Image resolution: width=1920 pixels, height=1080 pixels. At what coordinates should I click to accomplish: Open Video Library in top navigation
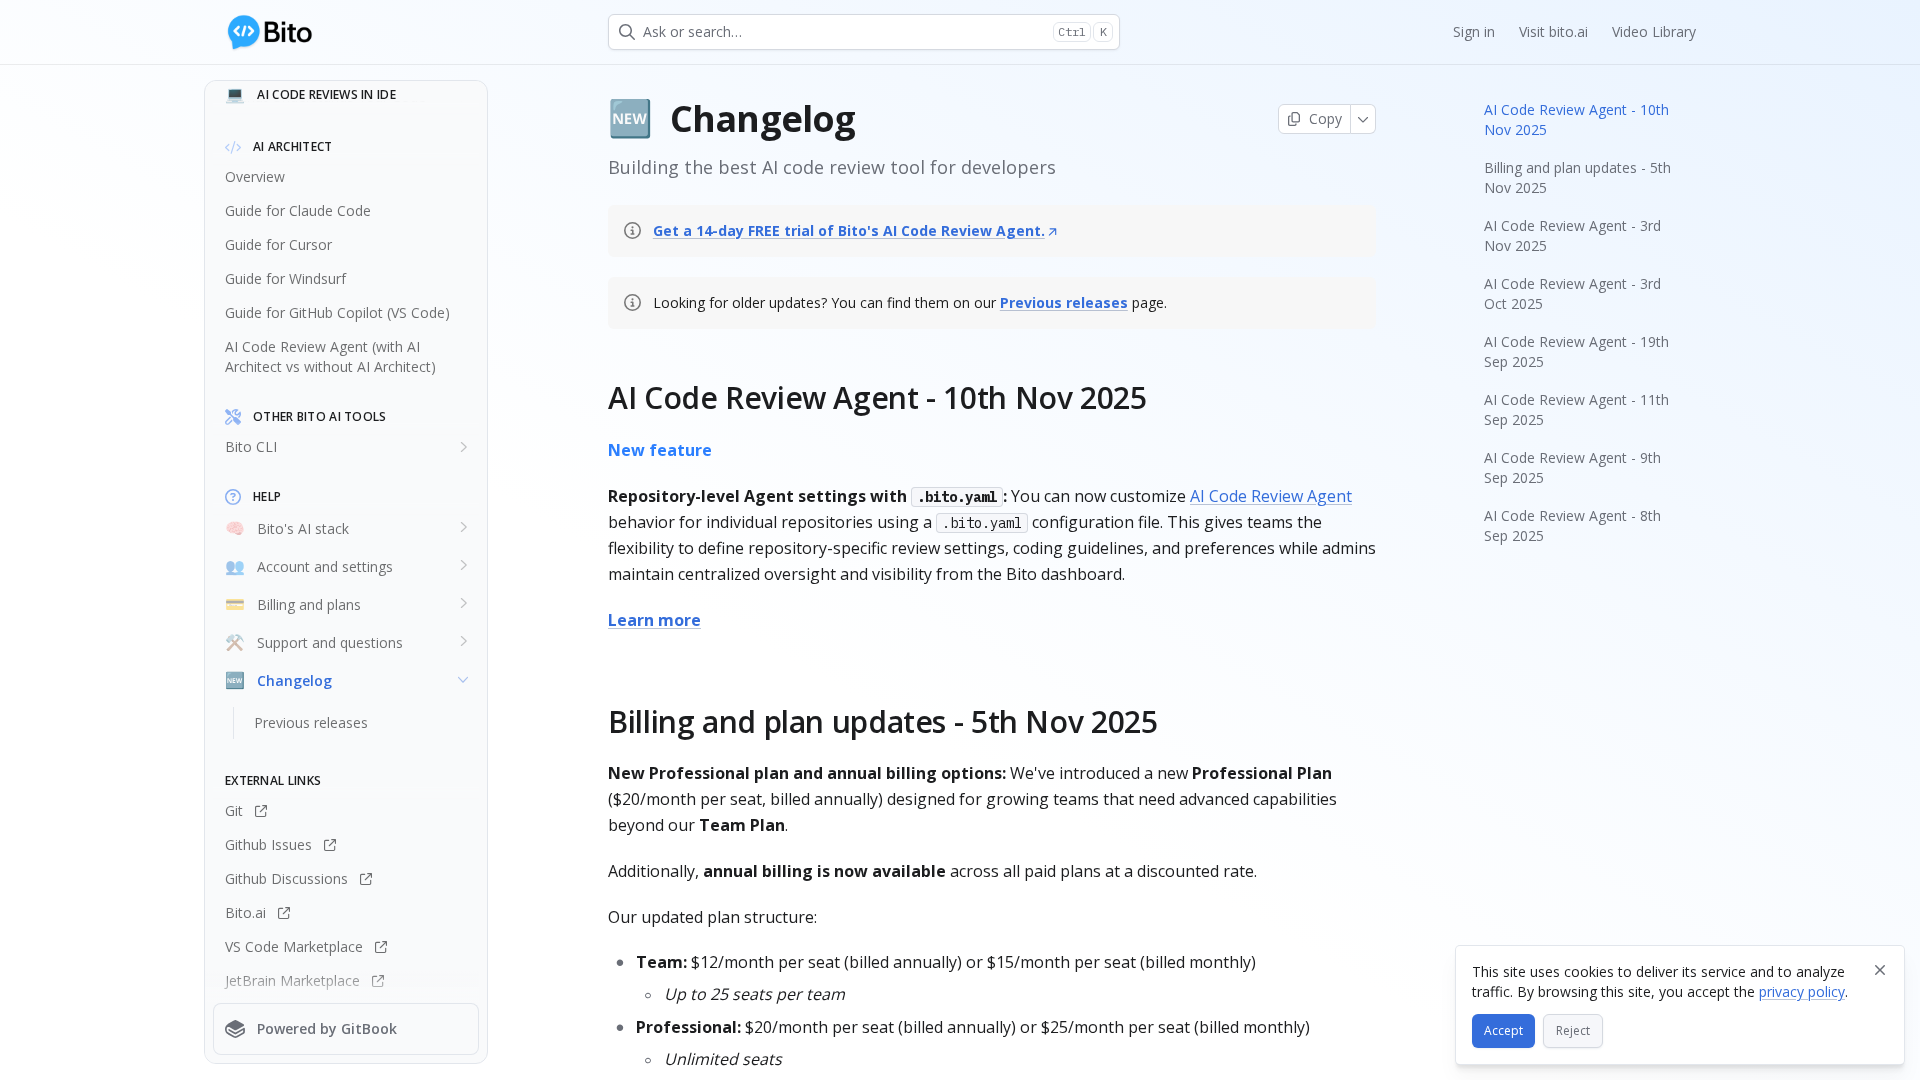[x=1653, y=32]
